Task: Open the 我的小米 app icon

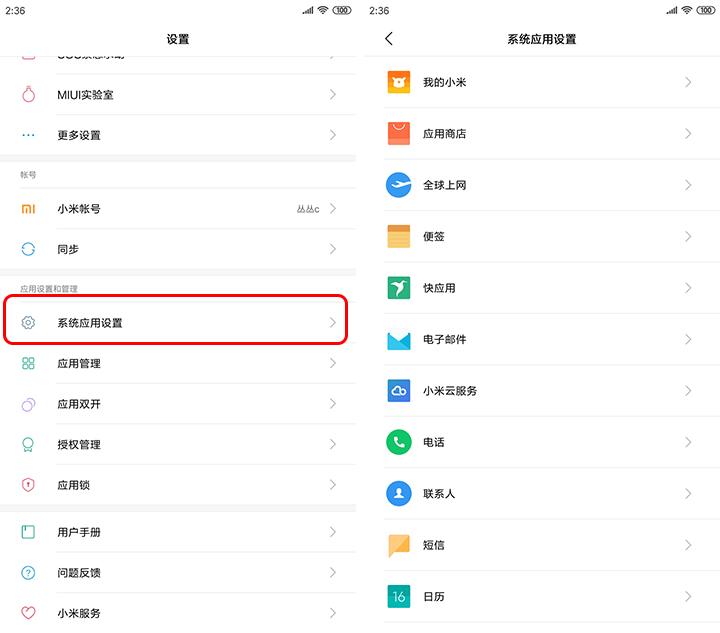Action: [x=399, y=82]
